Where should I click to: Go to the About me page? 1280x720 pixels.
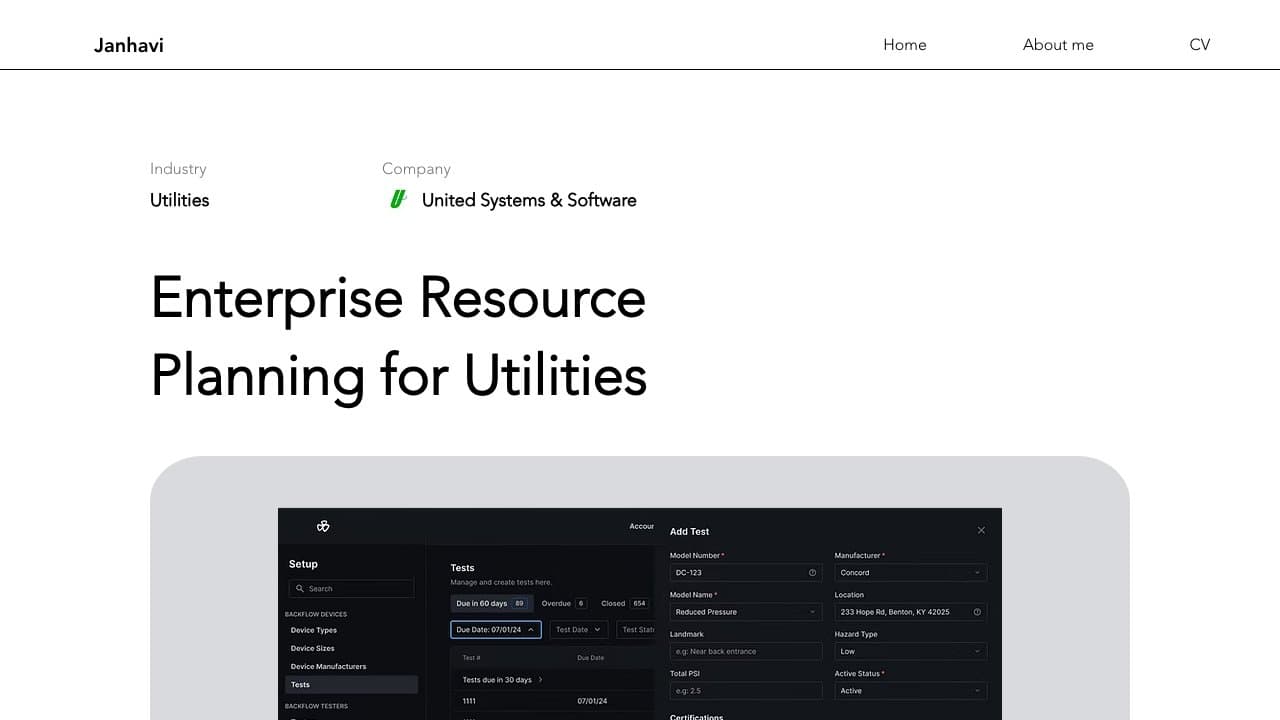1058,45
